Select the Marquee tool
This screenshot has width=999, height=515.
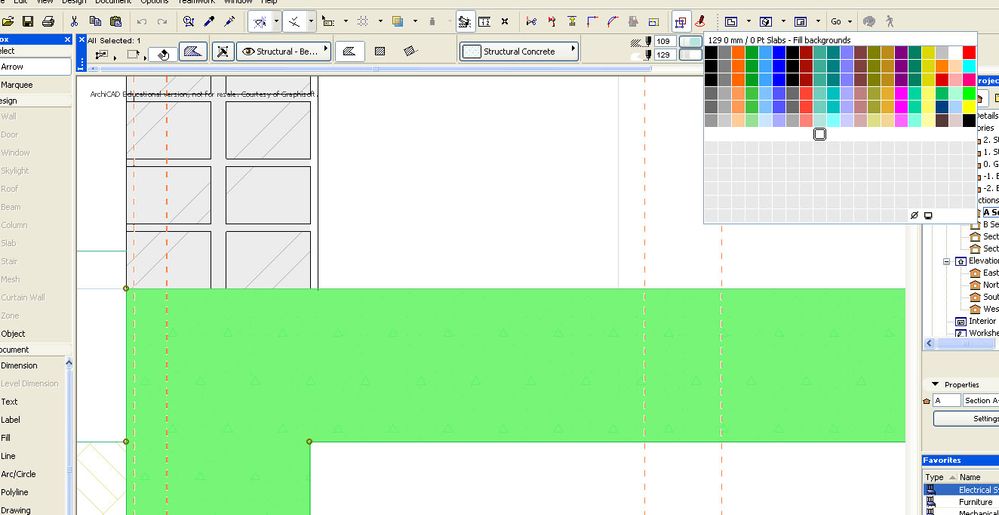[x=36, y=85]
